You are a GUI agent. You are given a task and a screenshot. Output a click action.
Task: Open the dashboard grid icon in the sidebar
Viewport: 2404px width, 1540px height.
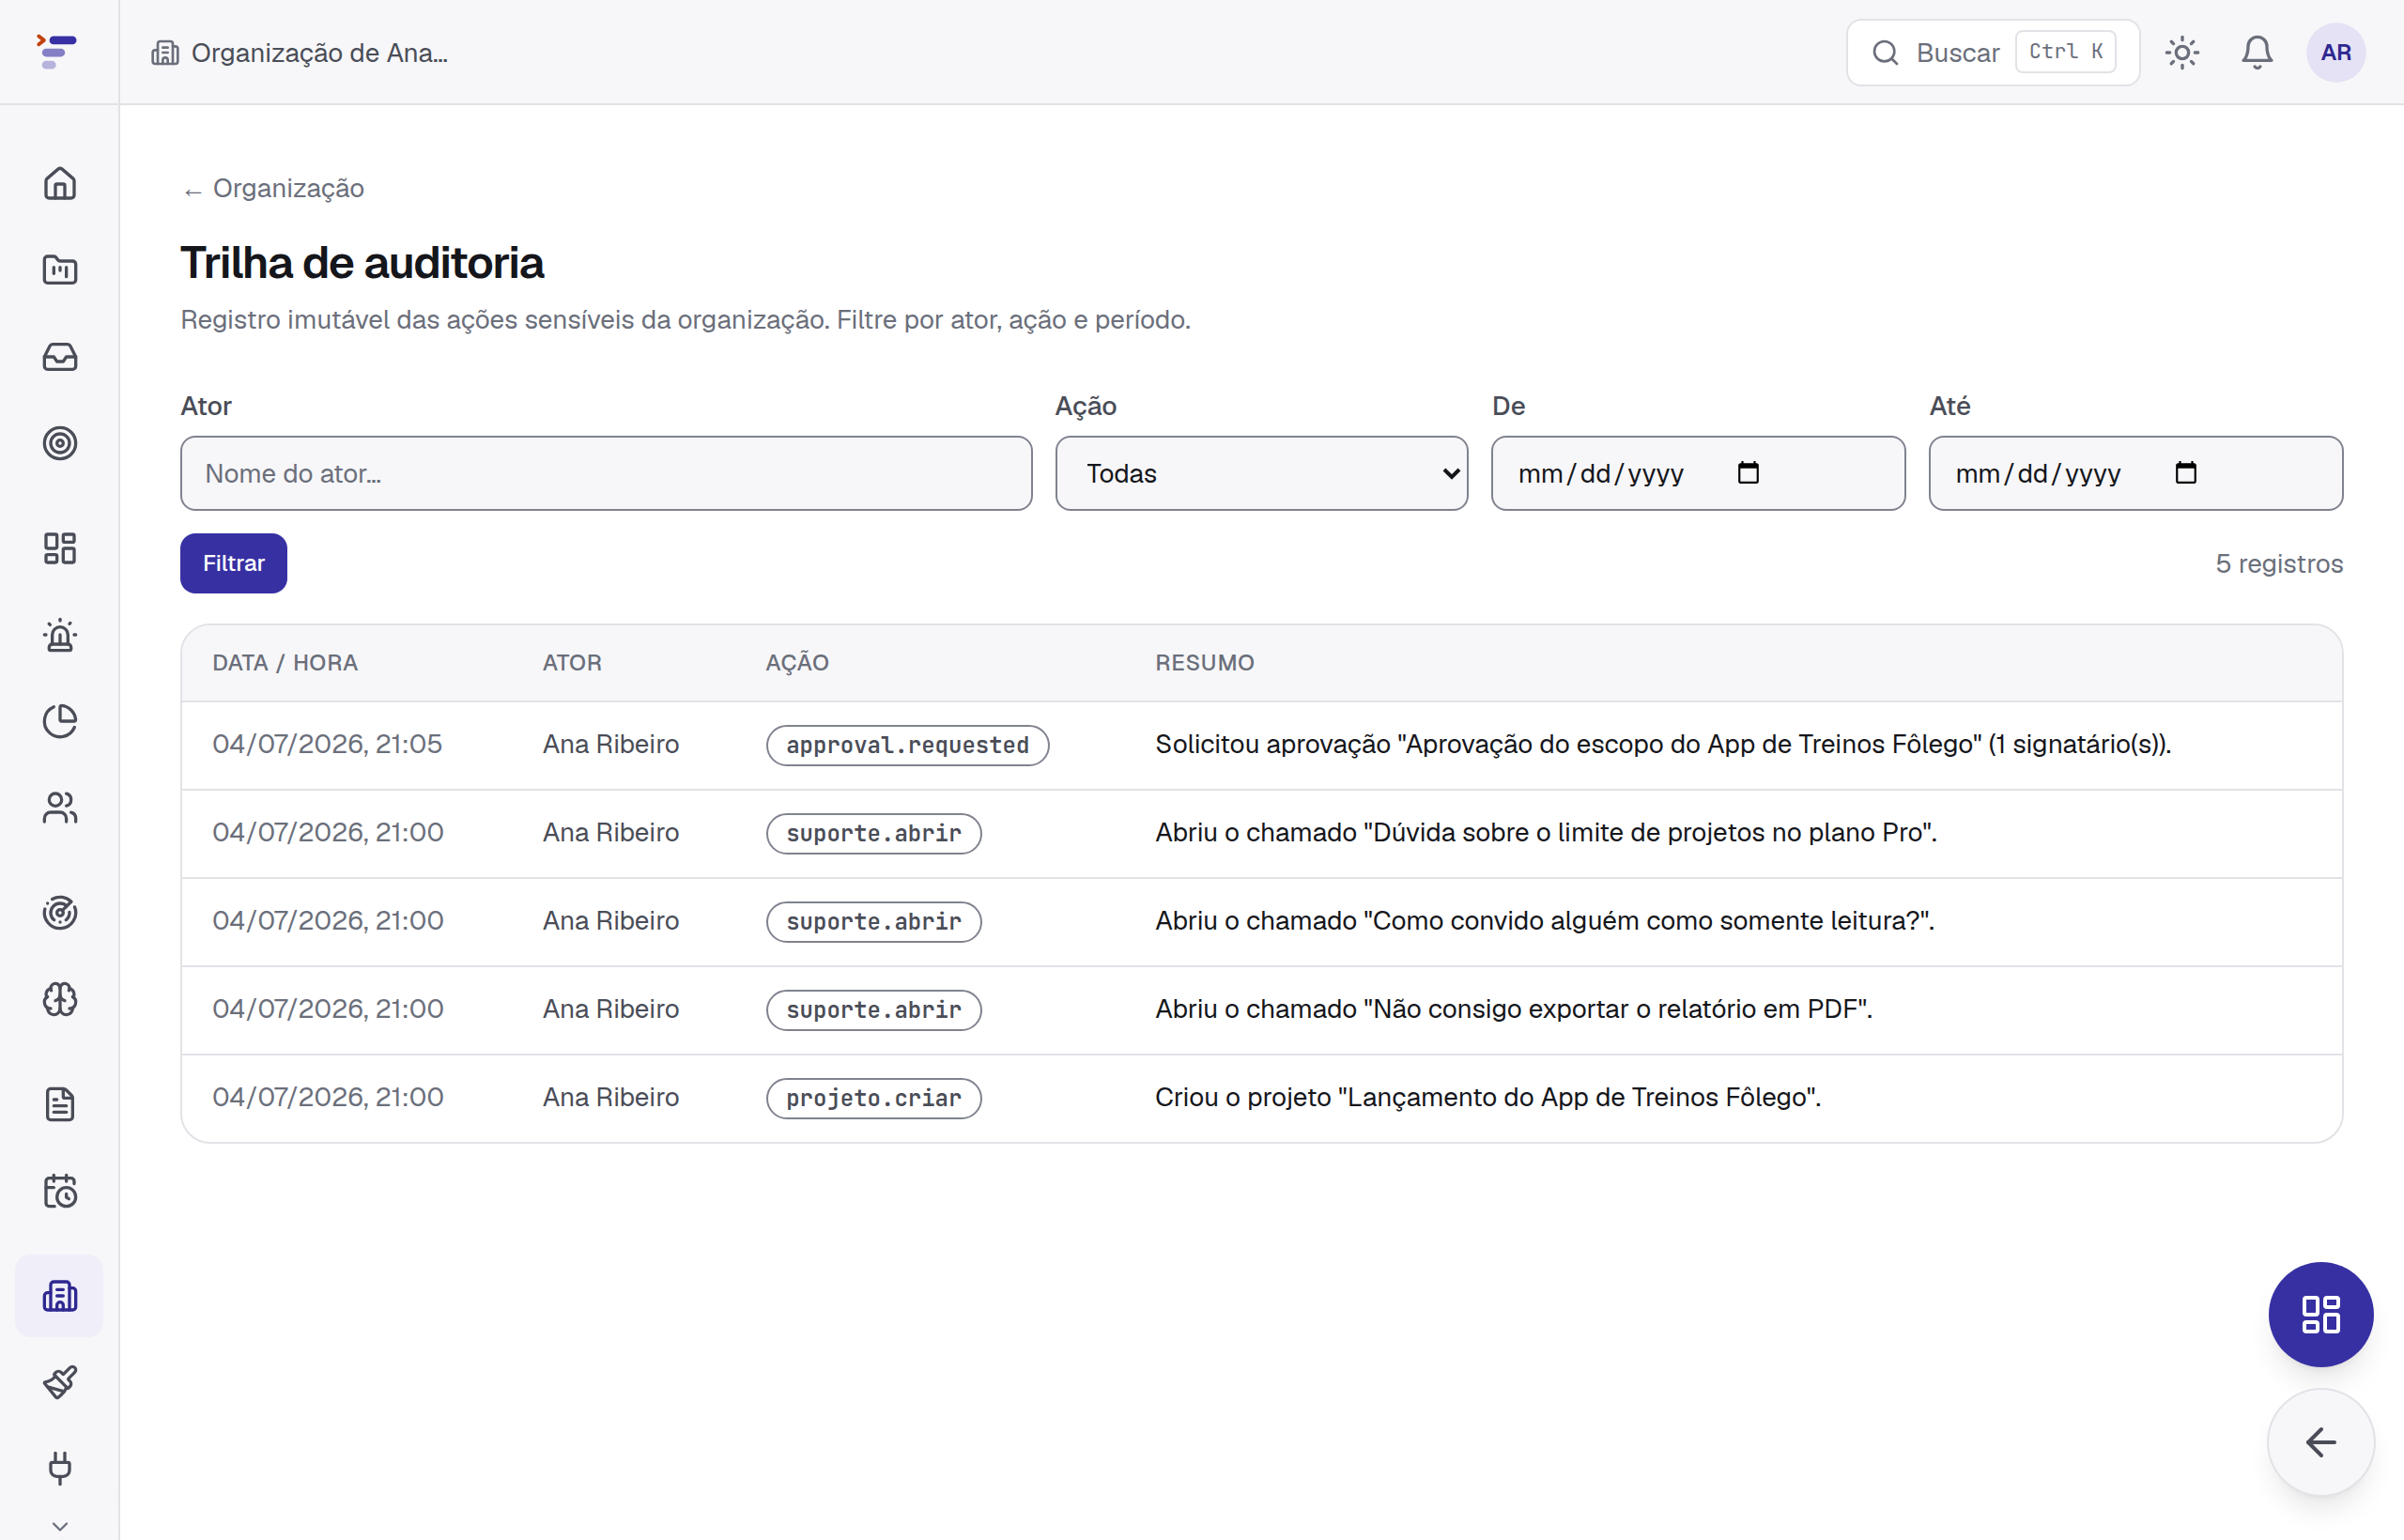60,548
